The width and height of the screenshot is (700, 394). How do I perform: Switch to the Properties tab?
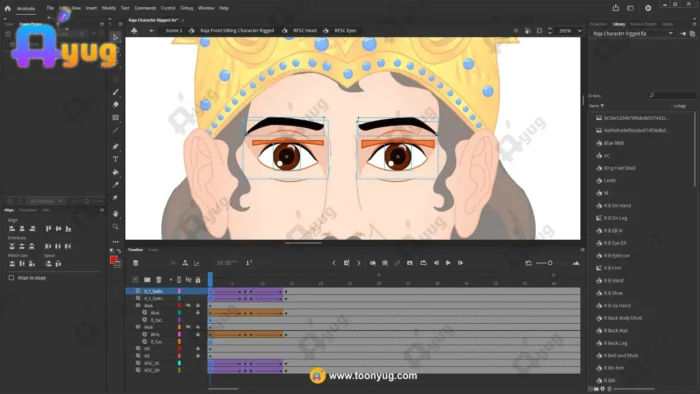click(598, 24)
